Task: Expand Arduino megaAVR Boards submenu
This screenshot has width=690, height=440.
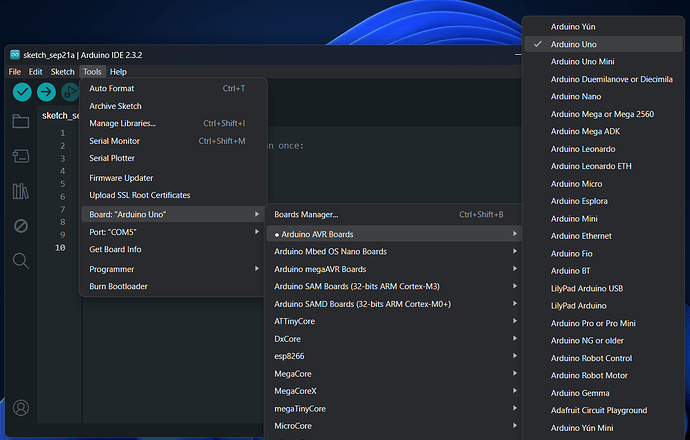Action: click(394, 269)
